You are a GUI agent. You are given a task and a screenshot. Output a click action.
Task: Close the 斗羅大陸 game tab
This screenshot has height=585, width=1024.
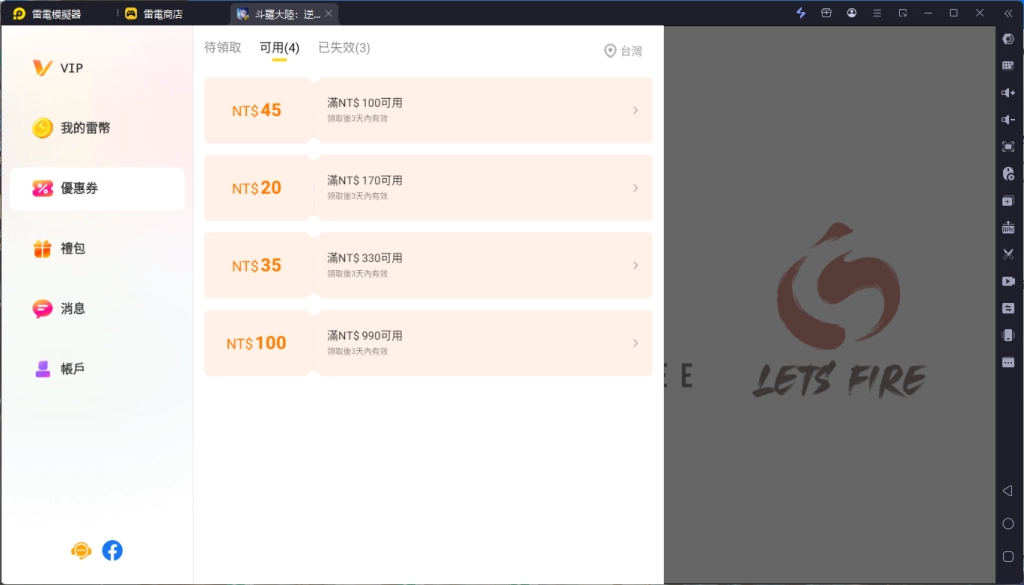point(328,14)
